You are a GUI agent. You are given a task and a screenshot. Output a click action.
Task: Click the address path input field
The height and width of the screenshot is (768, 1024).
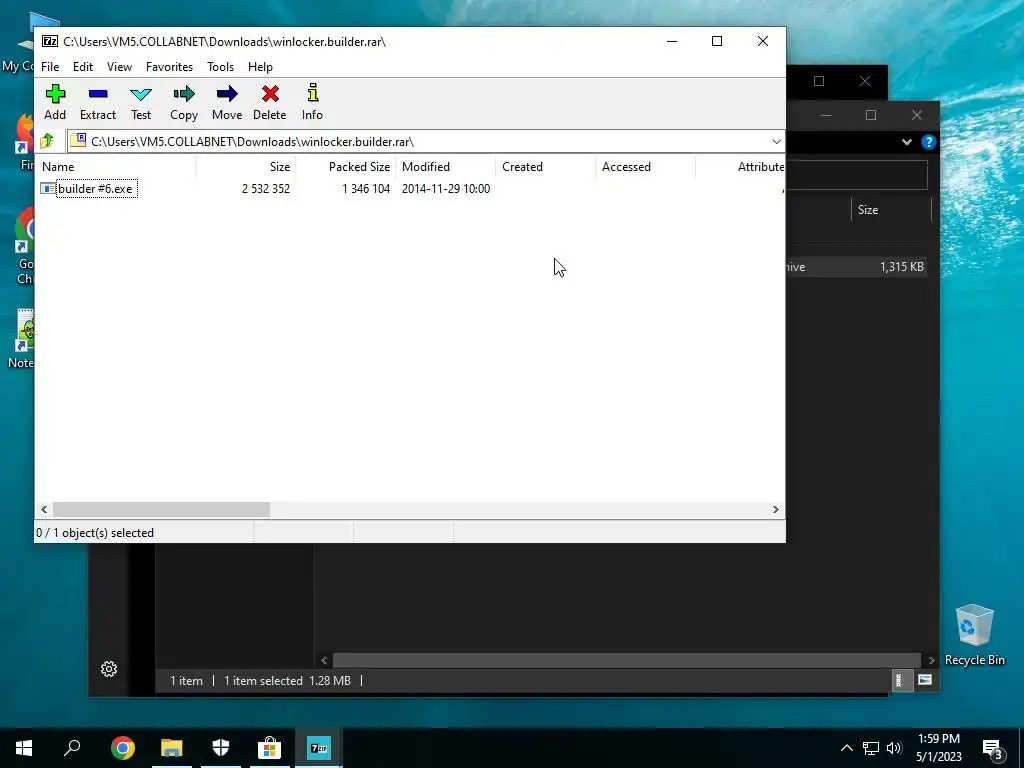pos(418,142)
